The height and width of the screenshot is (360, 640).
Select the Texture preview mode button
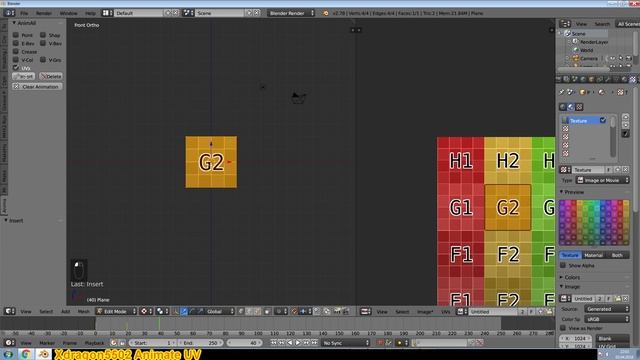570,255
